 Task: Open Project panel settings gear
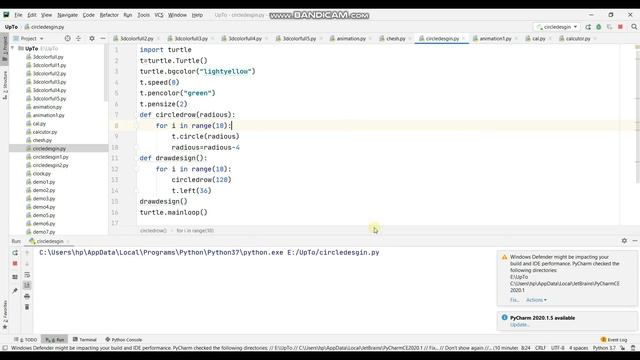tap(92, 38)
